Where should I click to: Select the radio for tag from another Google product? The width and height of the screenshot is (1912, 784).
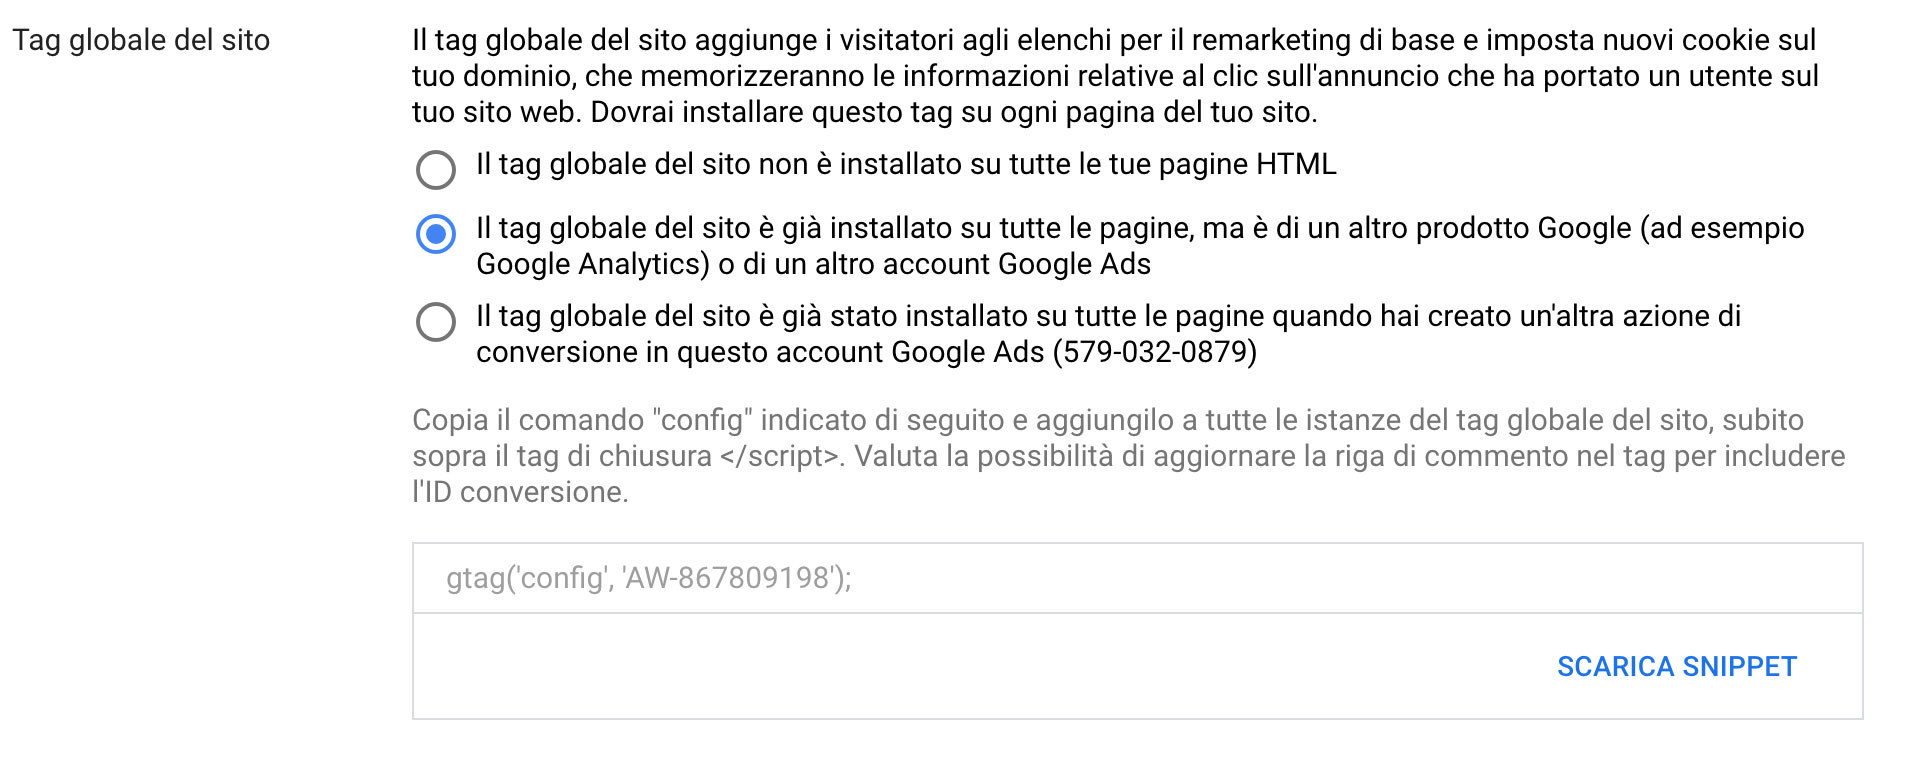click(436, 234)
